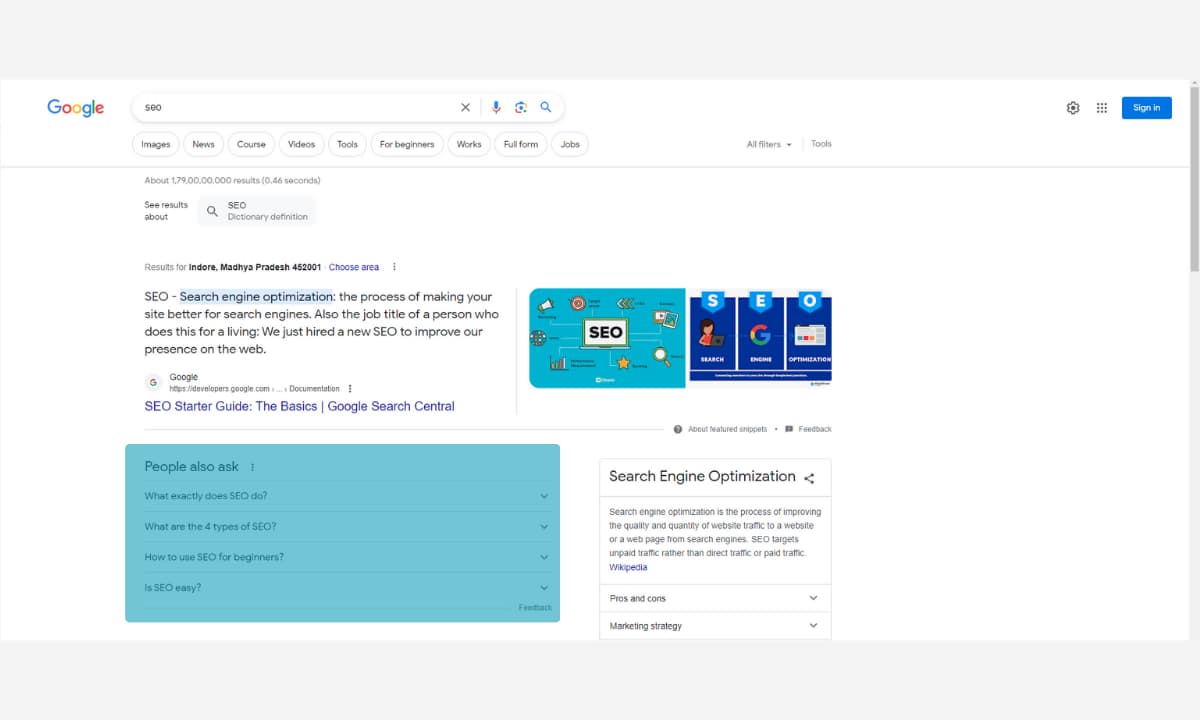Open the settings gear icon
Image resolution: width=1200 pixels, height=720 pixels.
coord(1073,108)
